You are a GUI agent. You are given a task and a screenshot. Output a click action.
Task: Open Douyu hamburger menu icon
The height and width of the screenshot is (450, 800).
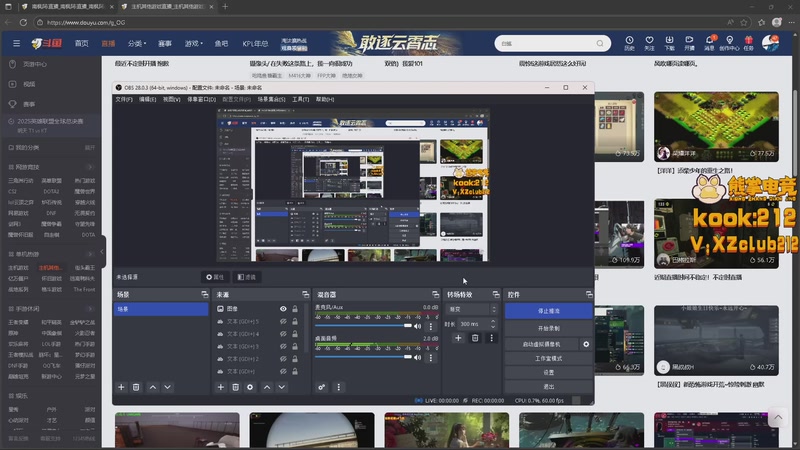coord(16,43)
